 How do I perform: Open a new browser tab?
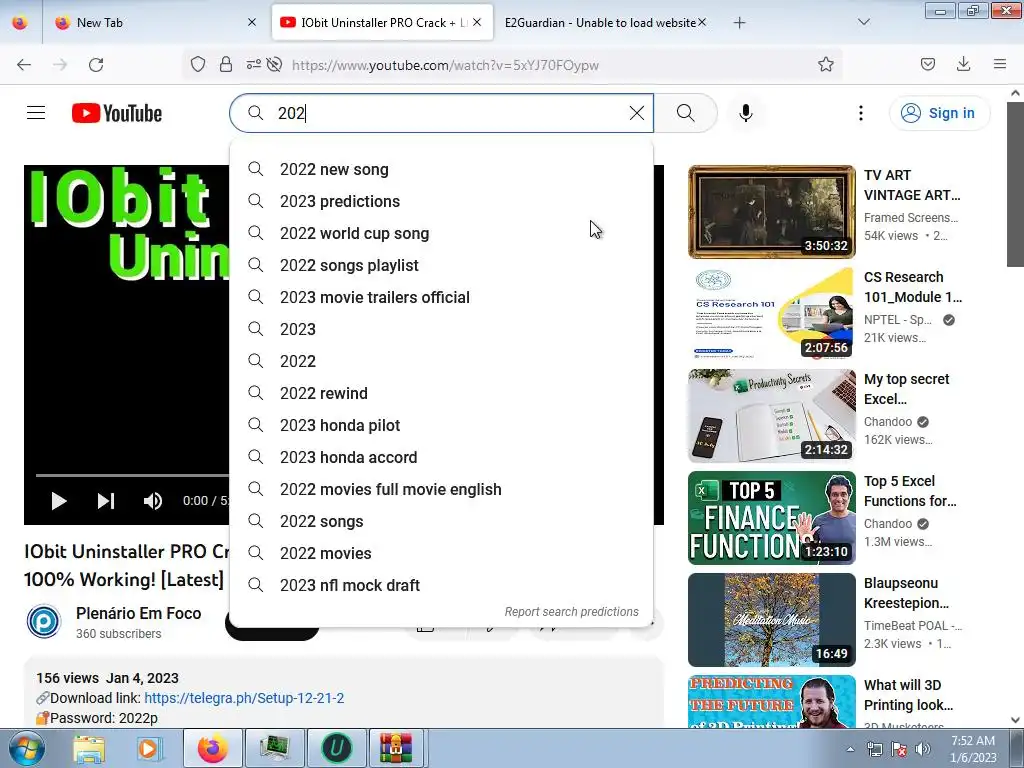[739, 23]
